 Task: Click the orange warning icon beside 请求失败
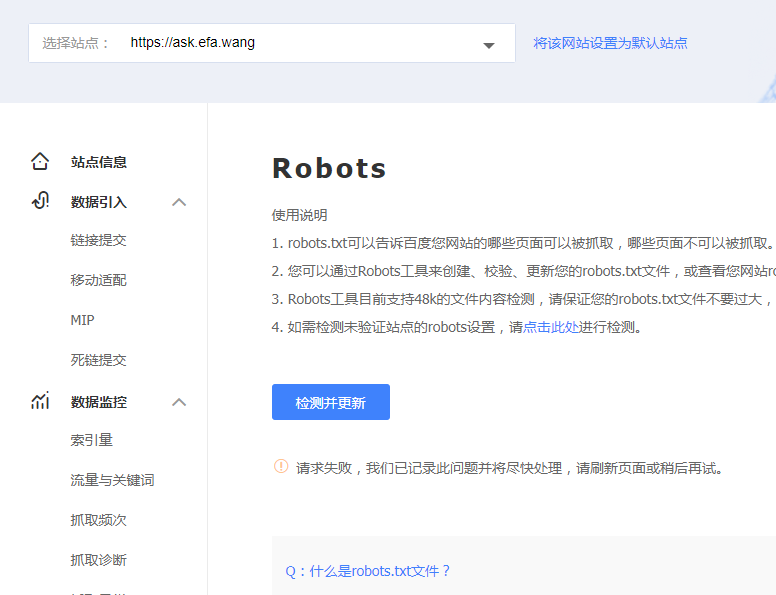click(281, 466)
